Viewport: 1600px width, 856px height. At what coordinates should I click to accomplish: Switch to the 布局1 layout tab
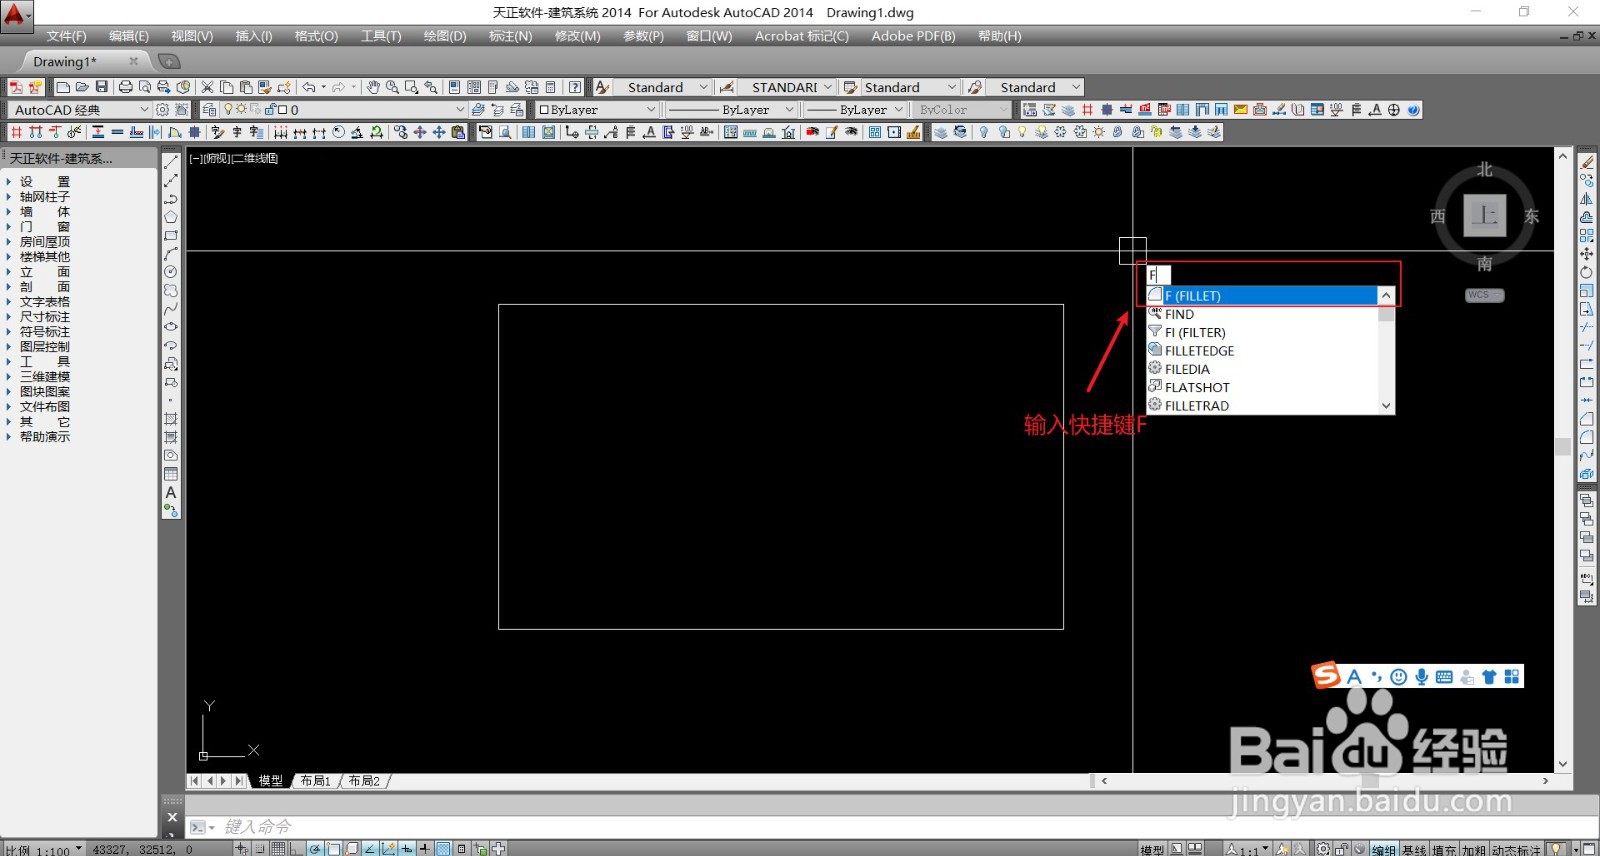coord(315,781)
